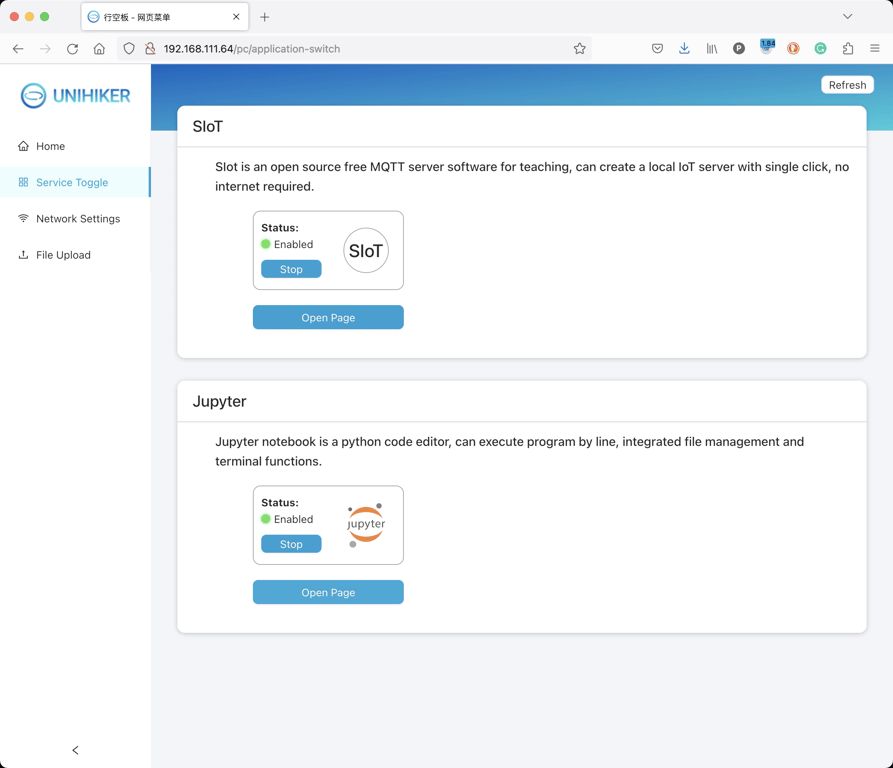The height and width of the screenshot is (768, 893).
Task: Click the SIoT green status indicator
Action: pyautogui.click(x=265, y=244)
